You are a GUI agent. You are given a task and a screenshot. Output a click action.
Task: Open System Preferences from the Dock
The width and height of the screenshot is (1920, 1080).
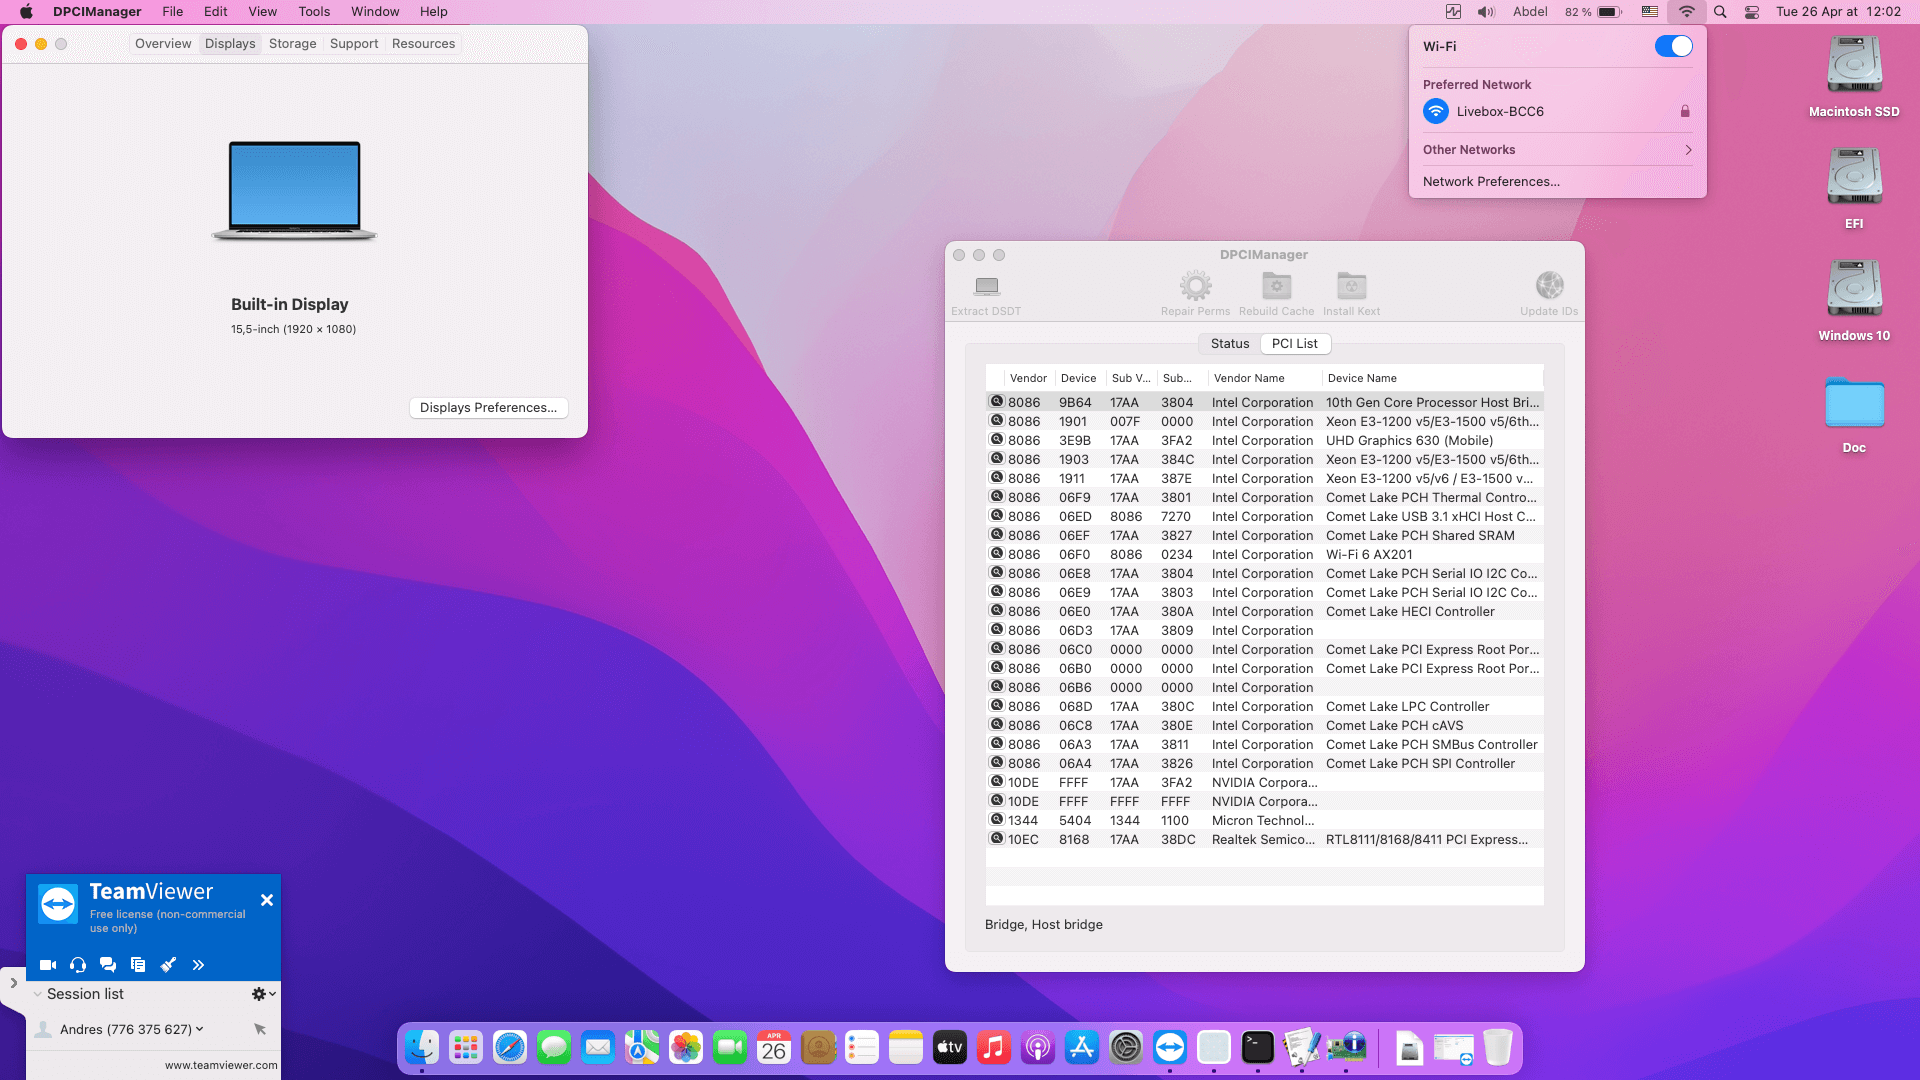[x=1126, y=1048]
